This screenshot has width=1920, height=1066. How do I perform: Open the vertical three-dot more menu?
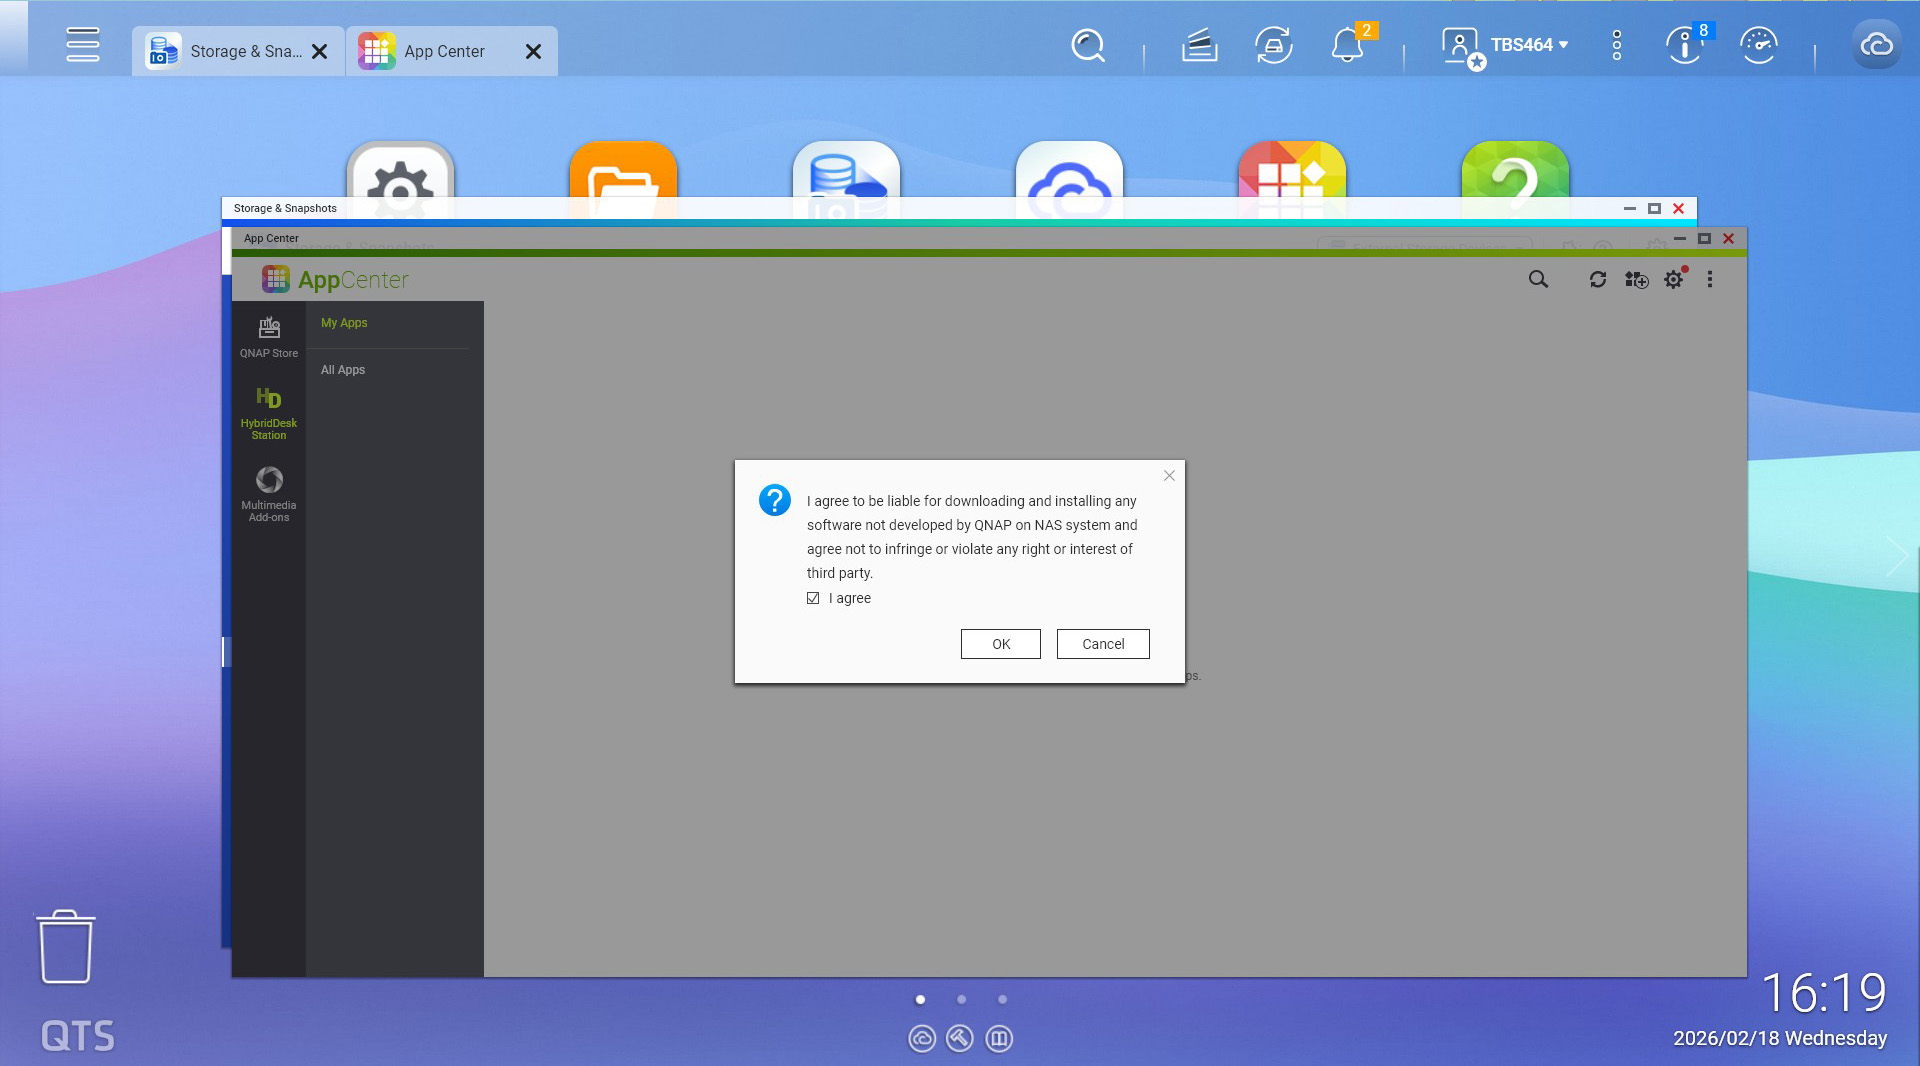1616,45
